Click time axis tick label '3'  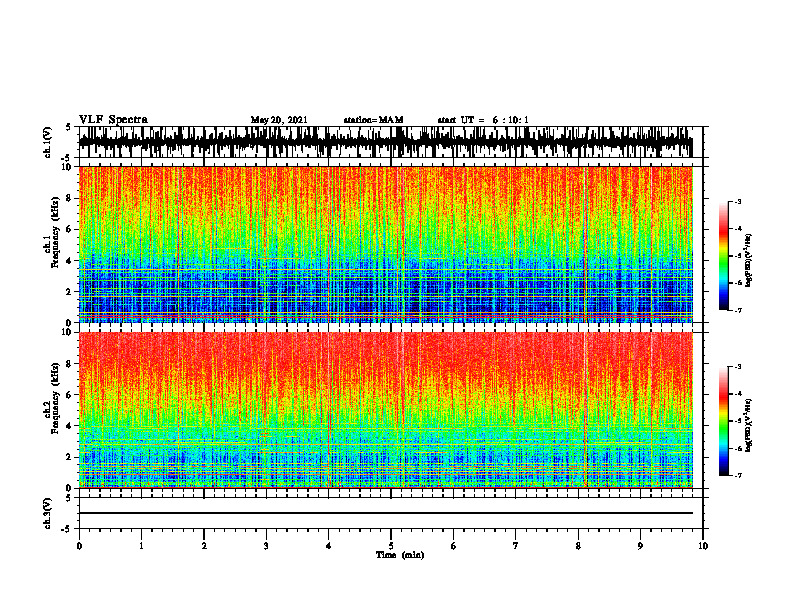[x=266, y=546]
